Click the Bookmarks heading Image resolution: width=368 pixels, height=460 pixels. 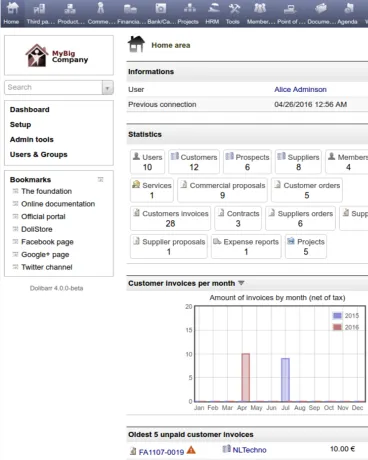point(30,180)
